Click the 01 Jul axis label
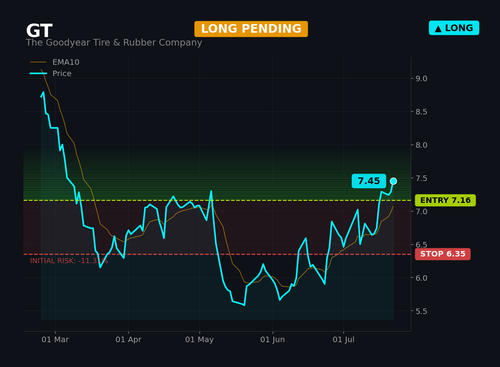 pyautogui.click(x=343, y=340)
